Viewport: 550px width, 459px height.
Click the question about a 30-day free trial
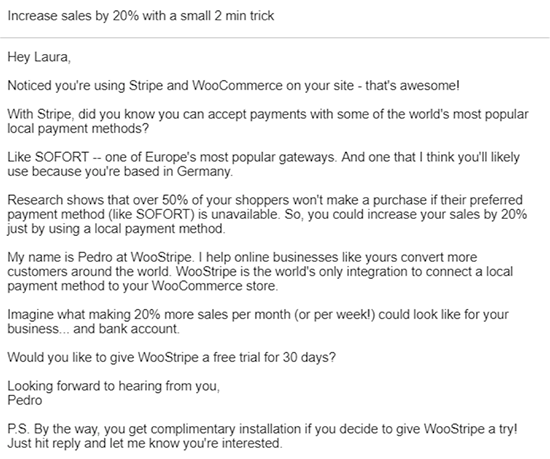[x=172, y=357]
